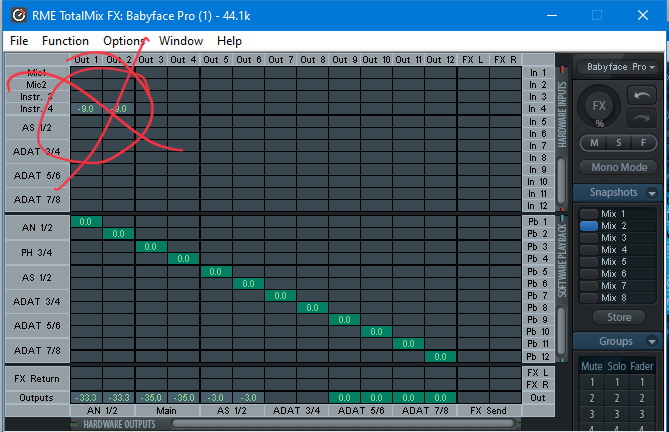669x432 pixels.
Task: Click the FX Send label at bottom
Action: 489,411
